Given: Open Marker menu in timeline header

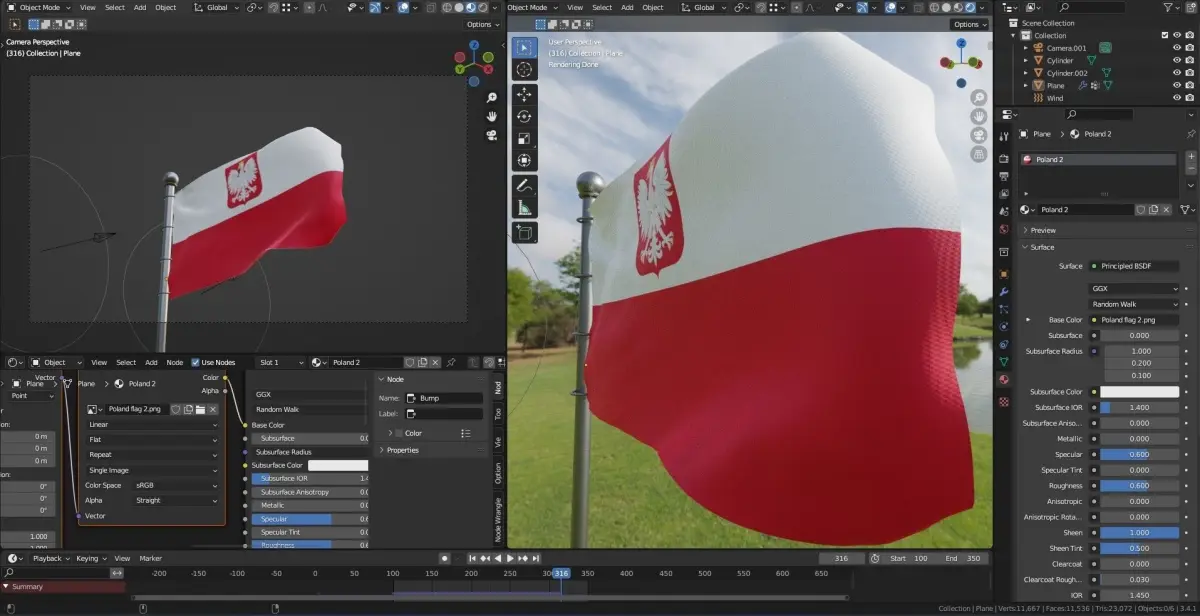Looking at the screenshot, I should pyautogui.click(x=150, y=558).
